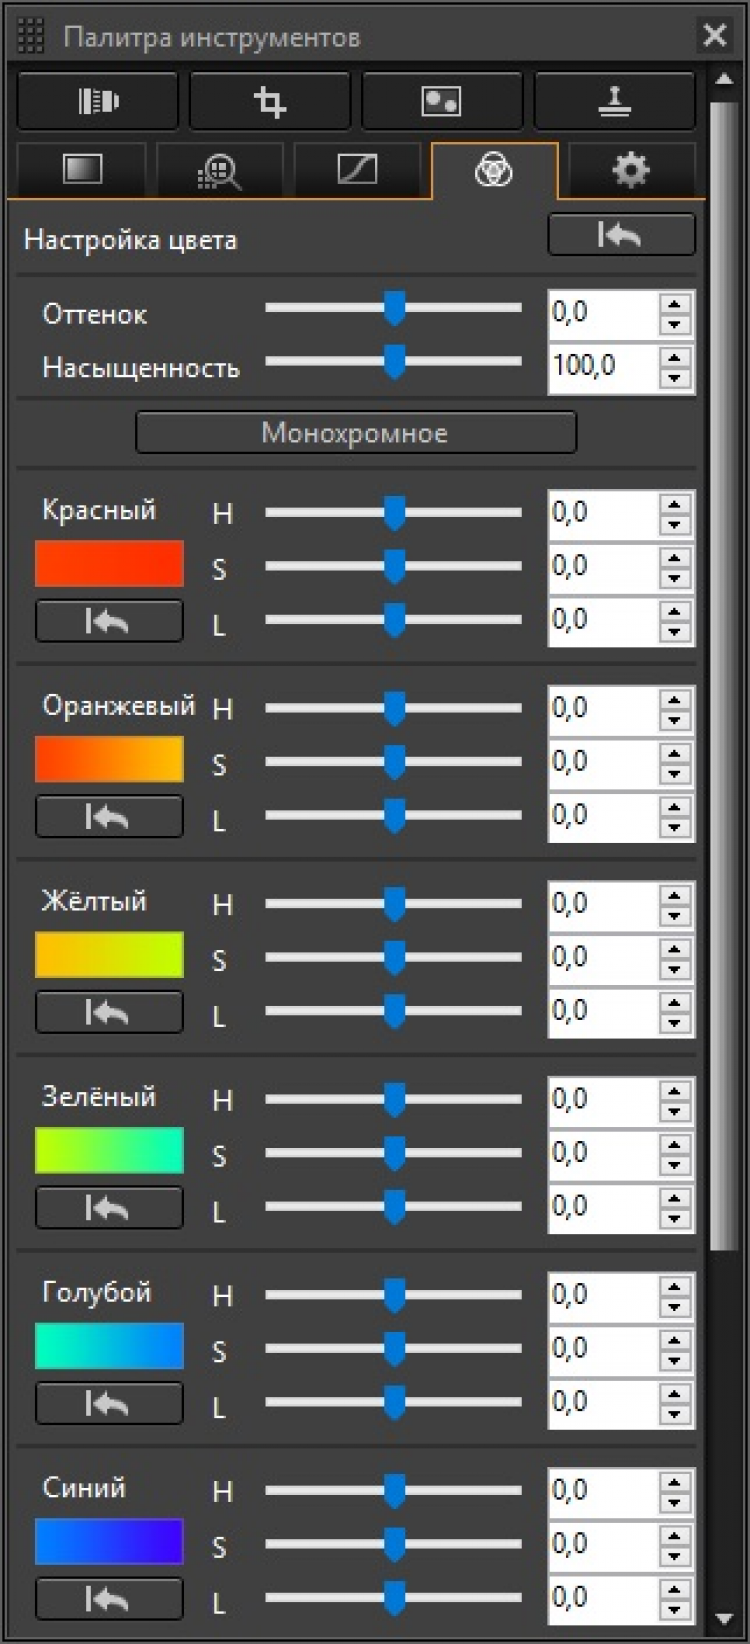This screenshot has height=1644, width=750.
Task: Click the Насыщенность value input field
Action: [x=602, y=366]
